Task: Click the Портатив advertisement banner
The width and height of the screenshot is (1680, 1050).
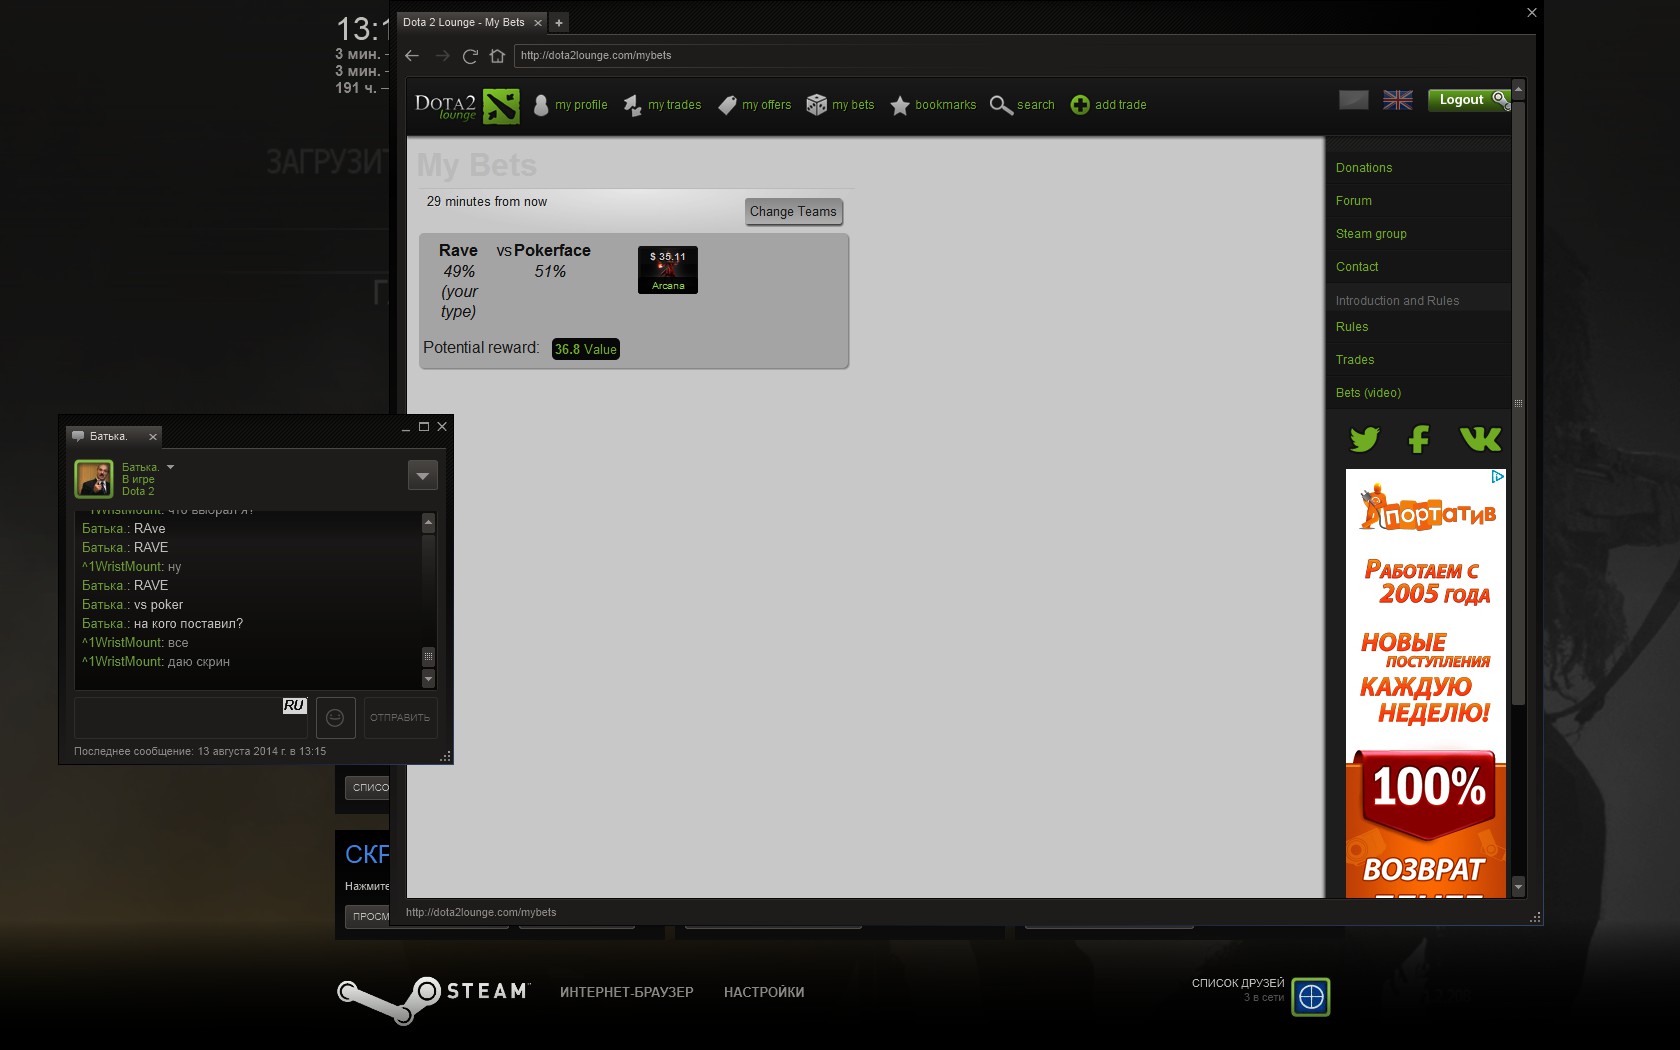Action: pos(1426,683)
